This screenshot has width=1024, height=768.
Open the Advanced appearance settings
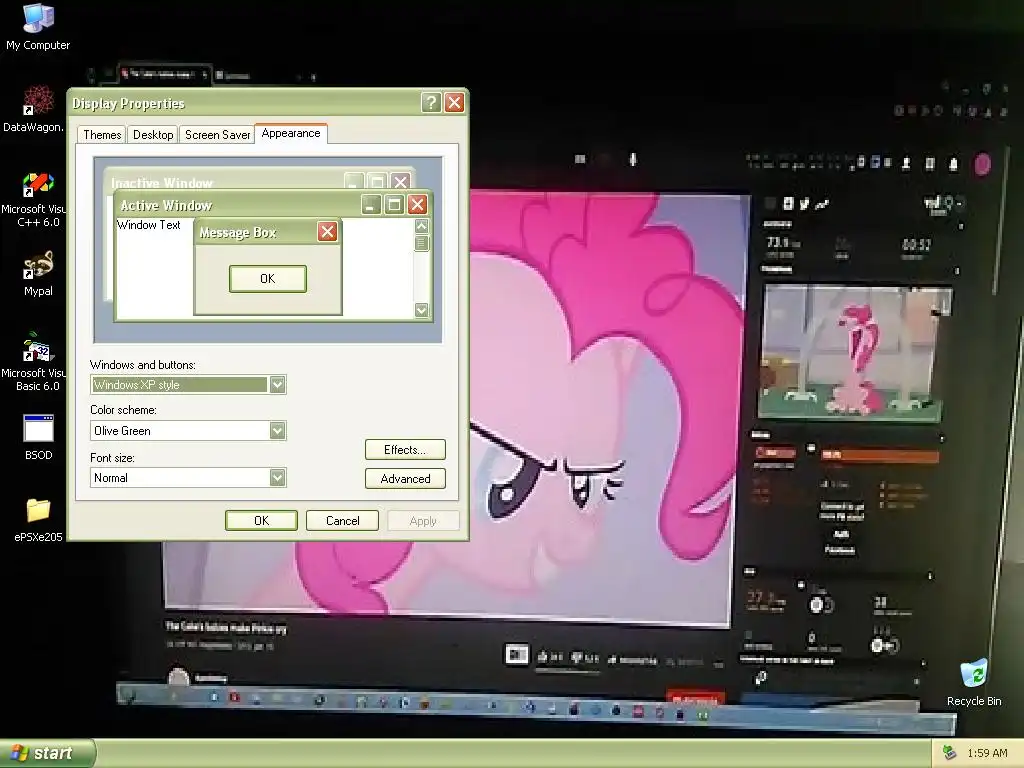405,479
